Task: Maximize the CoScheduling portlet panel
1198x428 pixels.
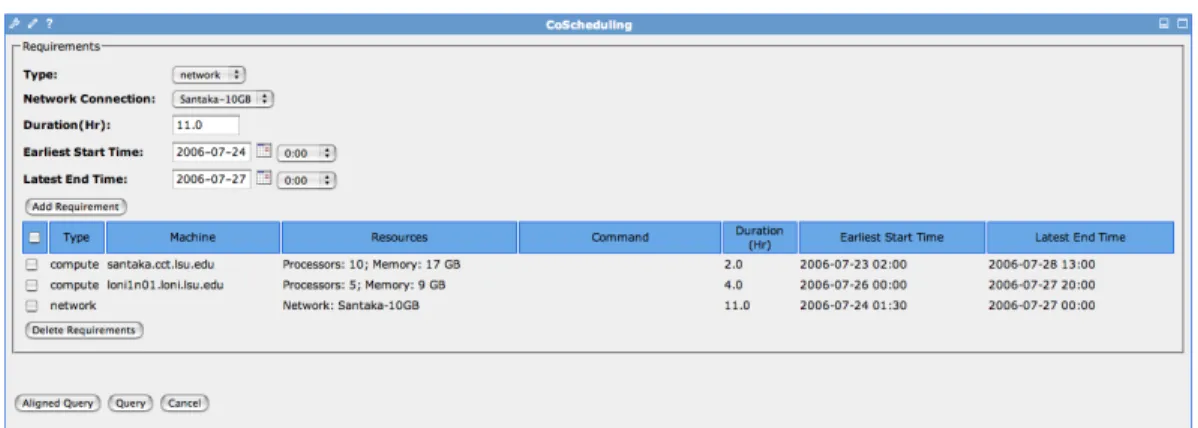Action: tap(1182, 24)
